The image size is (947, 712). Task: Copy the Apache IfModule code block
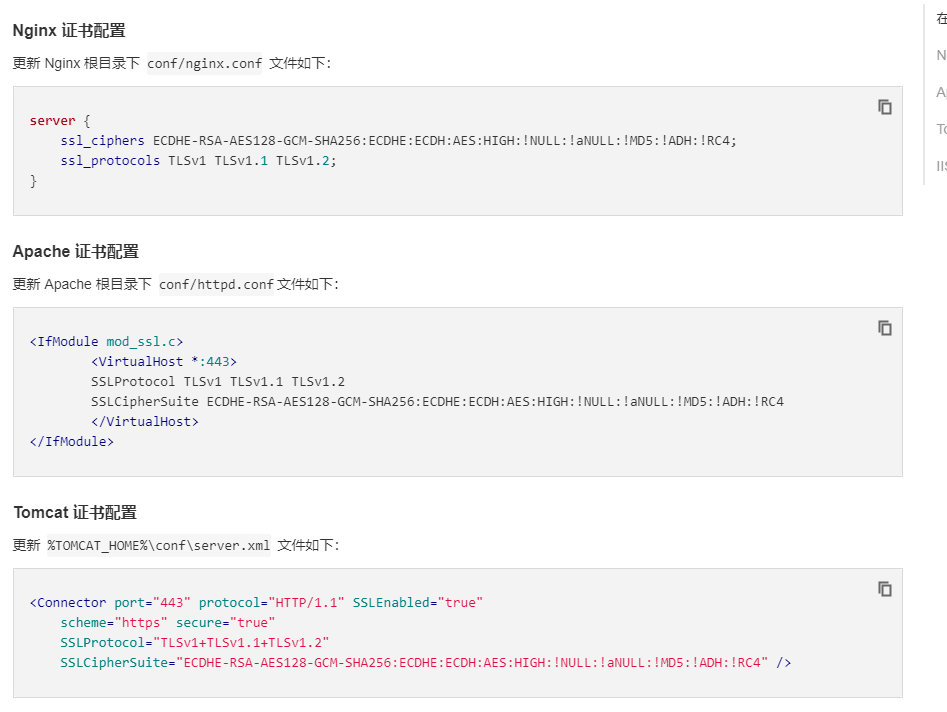(884, 328)
